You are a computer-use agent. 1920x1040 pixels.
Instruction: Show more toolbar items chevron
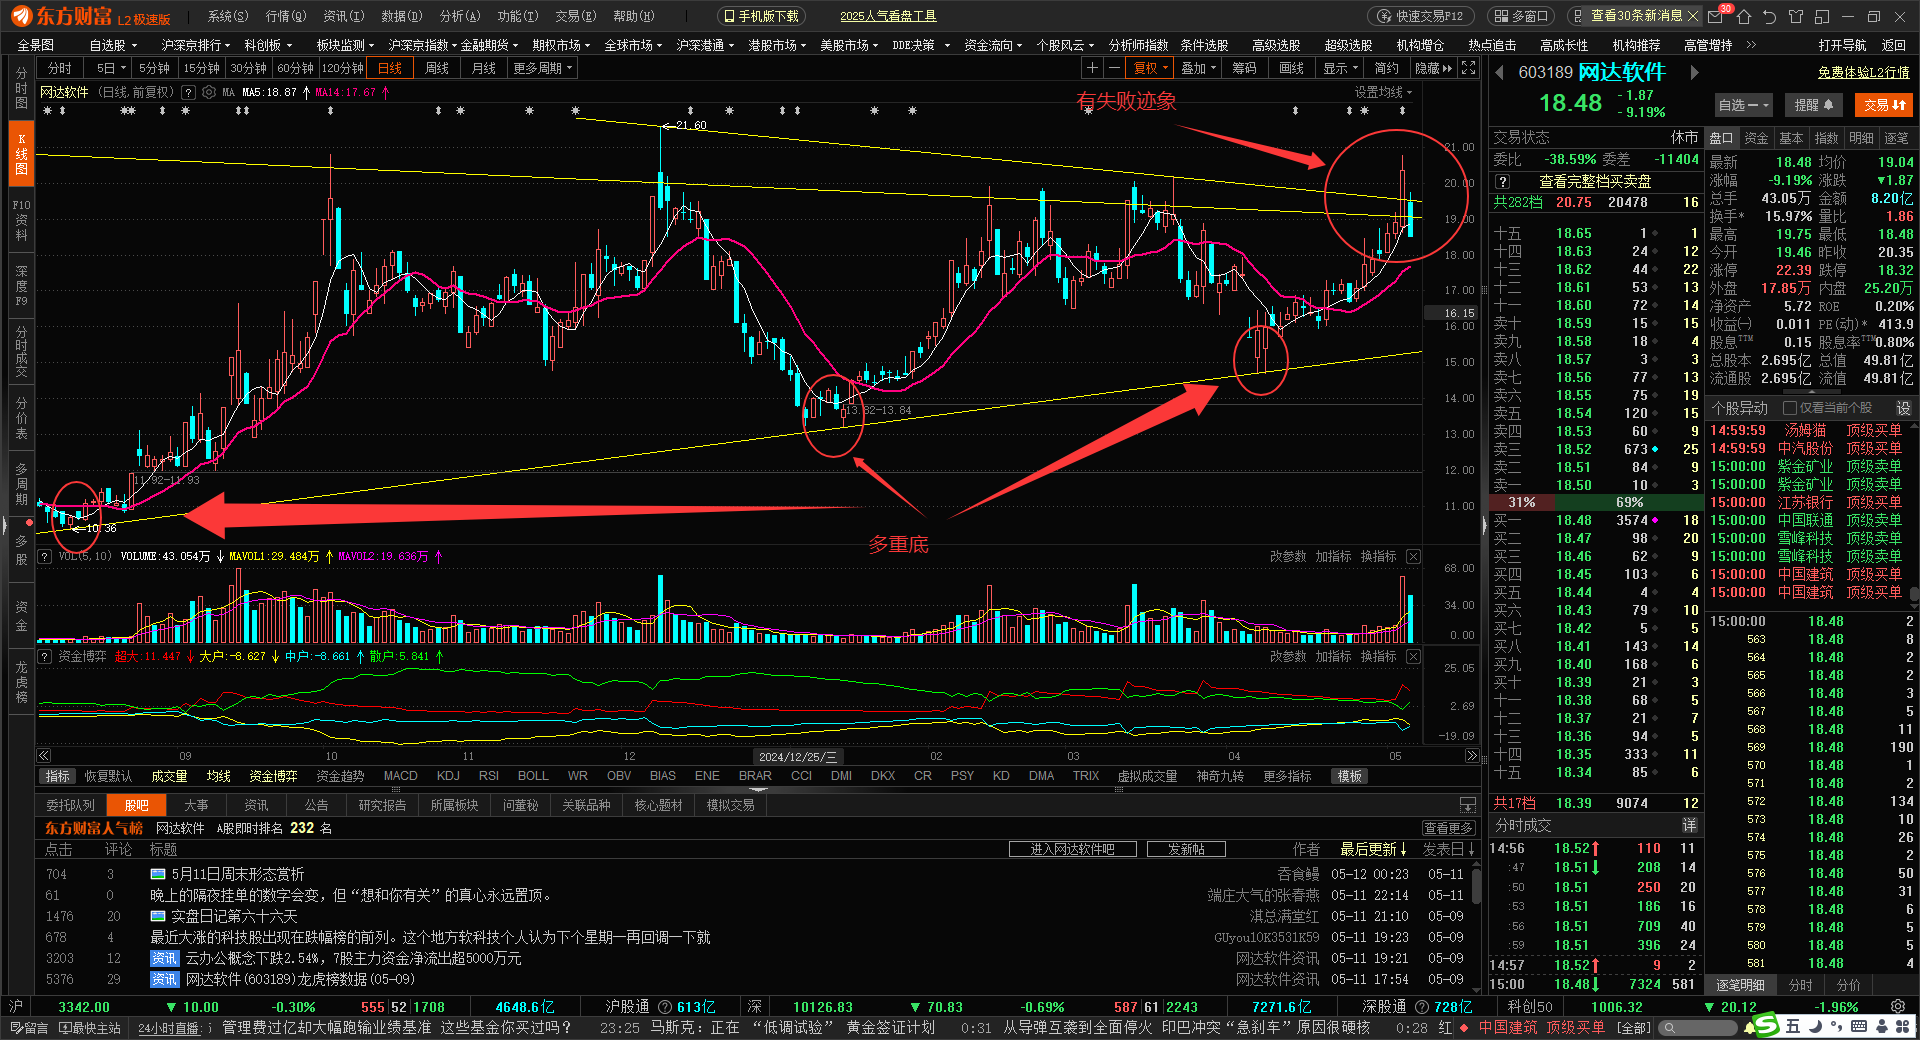click(1751, 45)
